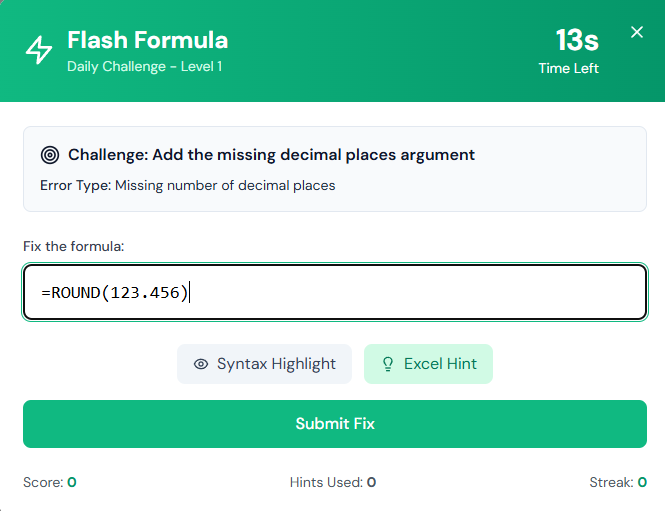Focus the =ROUND(123.456) formula input field

(335, 292)
